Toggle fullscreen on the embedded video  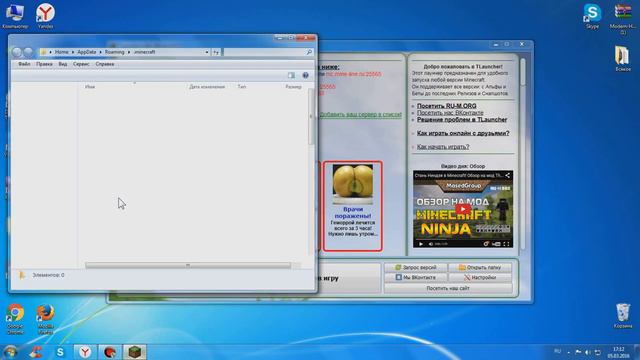coord(506,244)
